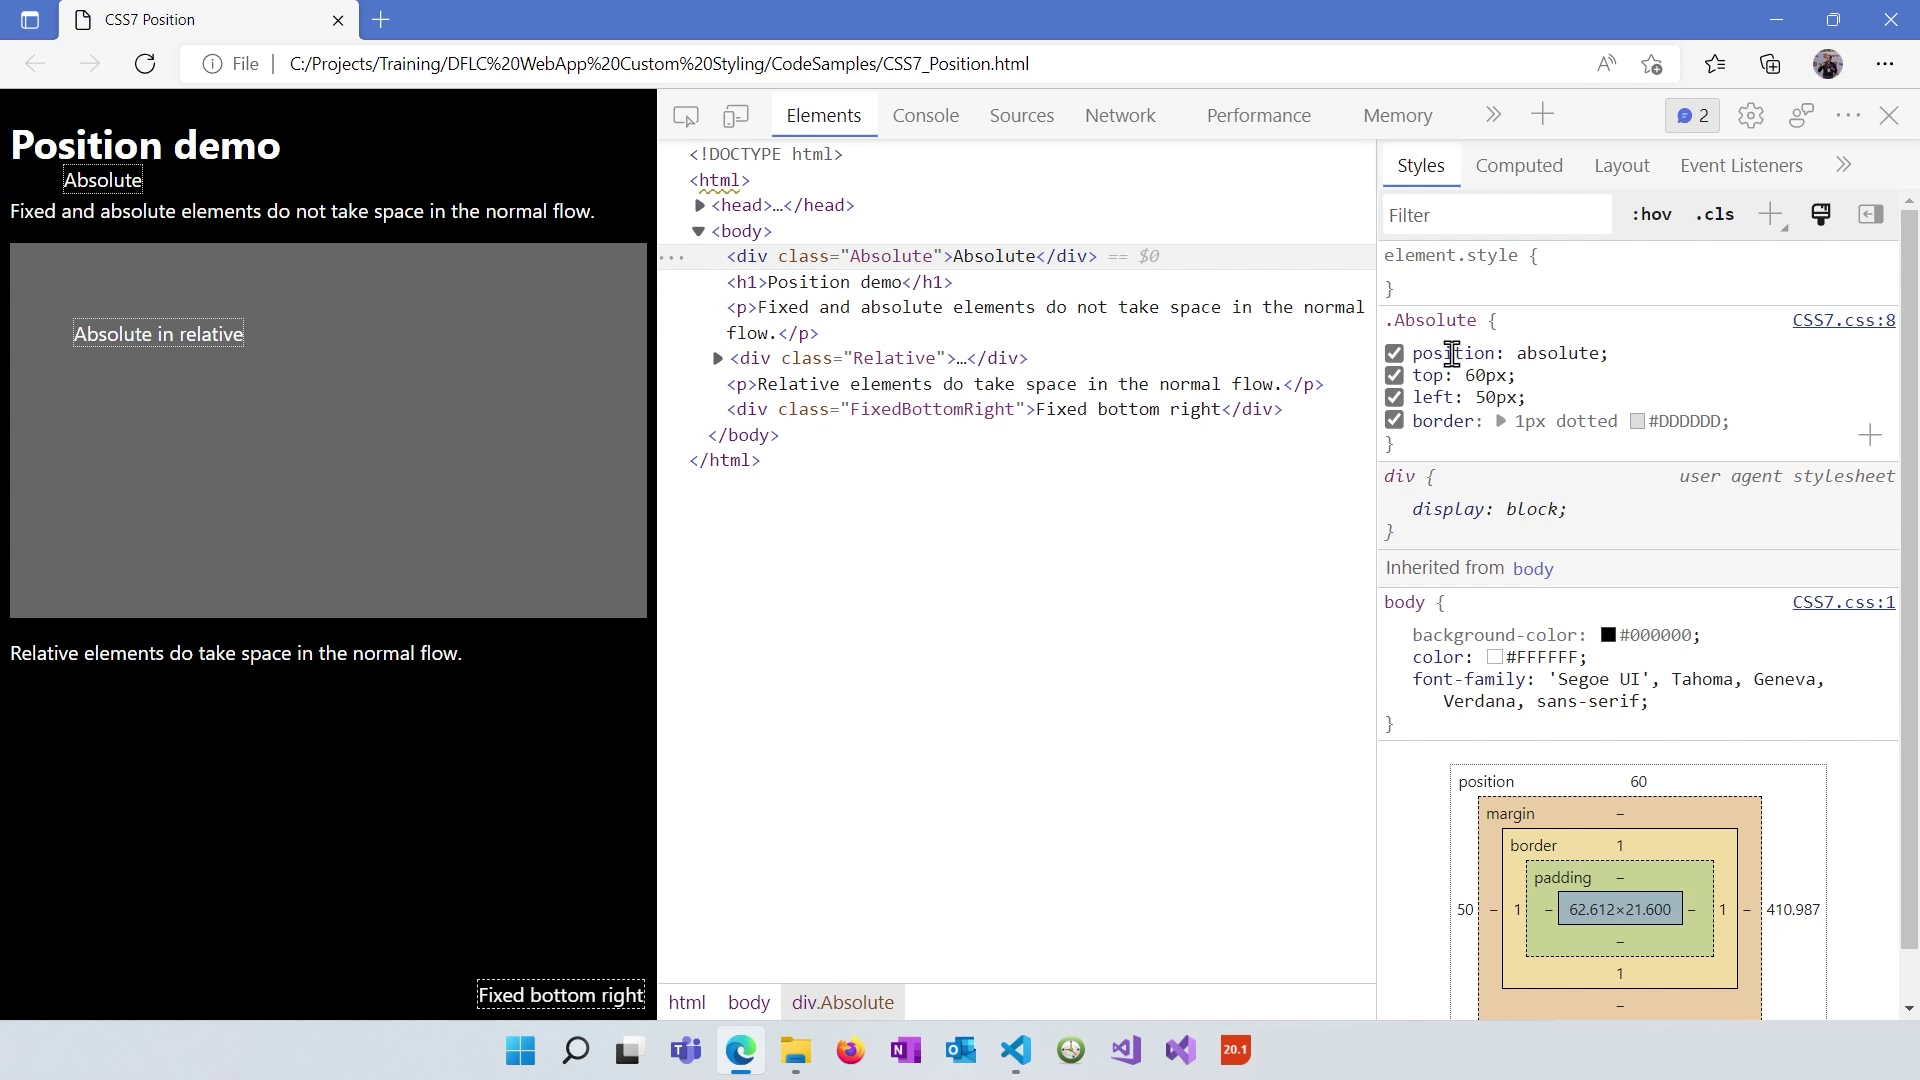Open the issues counter showing 2
The width and height of the screenshot is (1920, 1080).
point(1692,115)
